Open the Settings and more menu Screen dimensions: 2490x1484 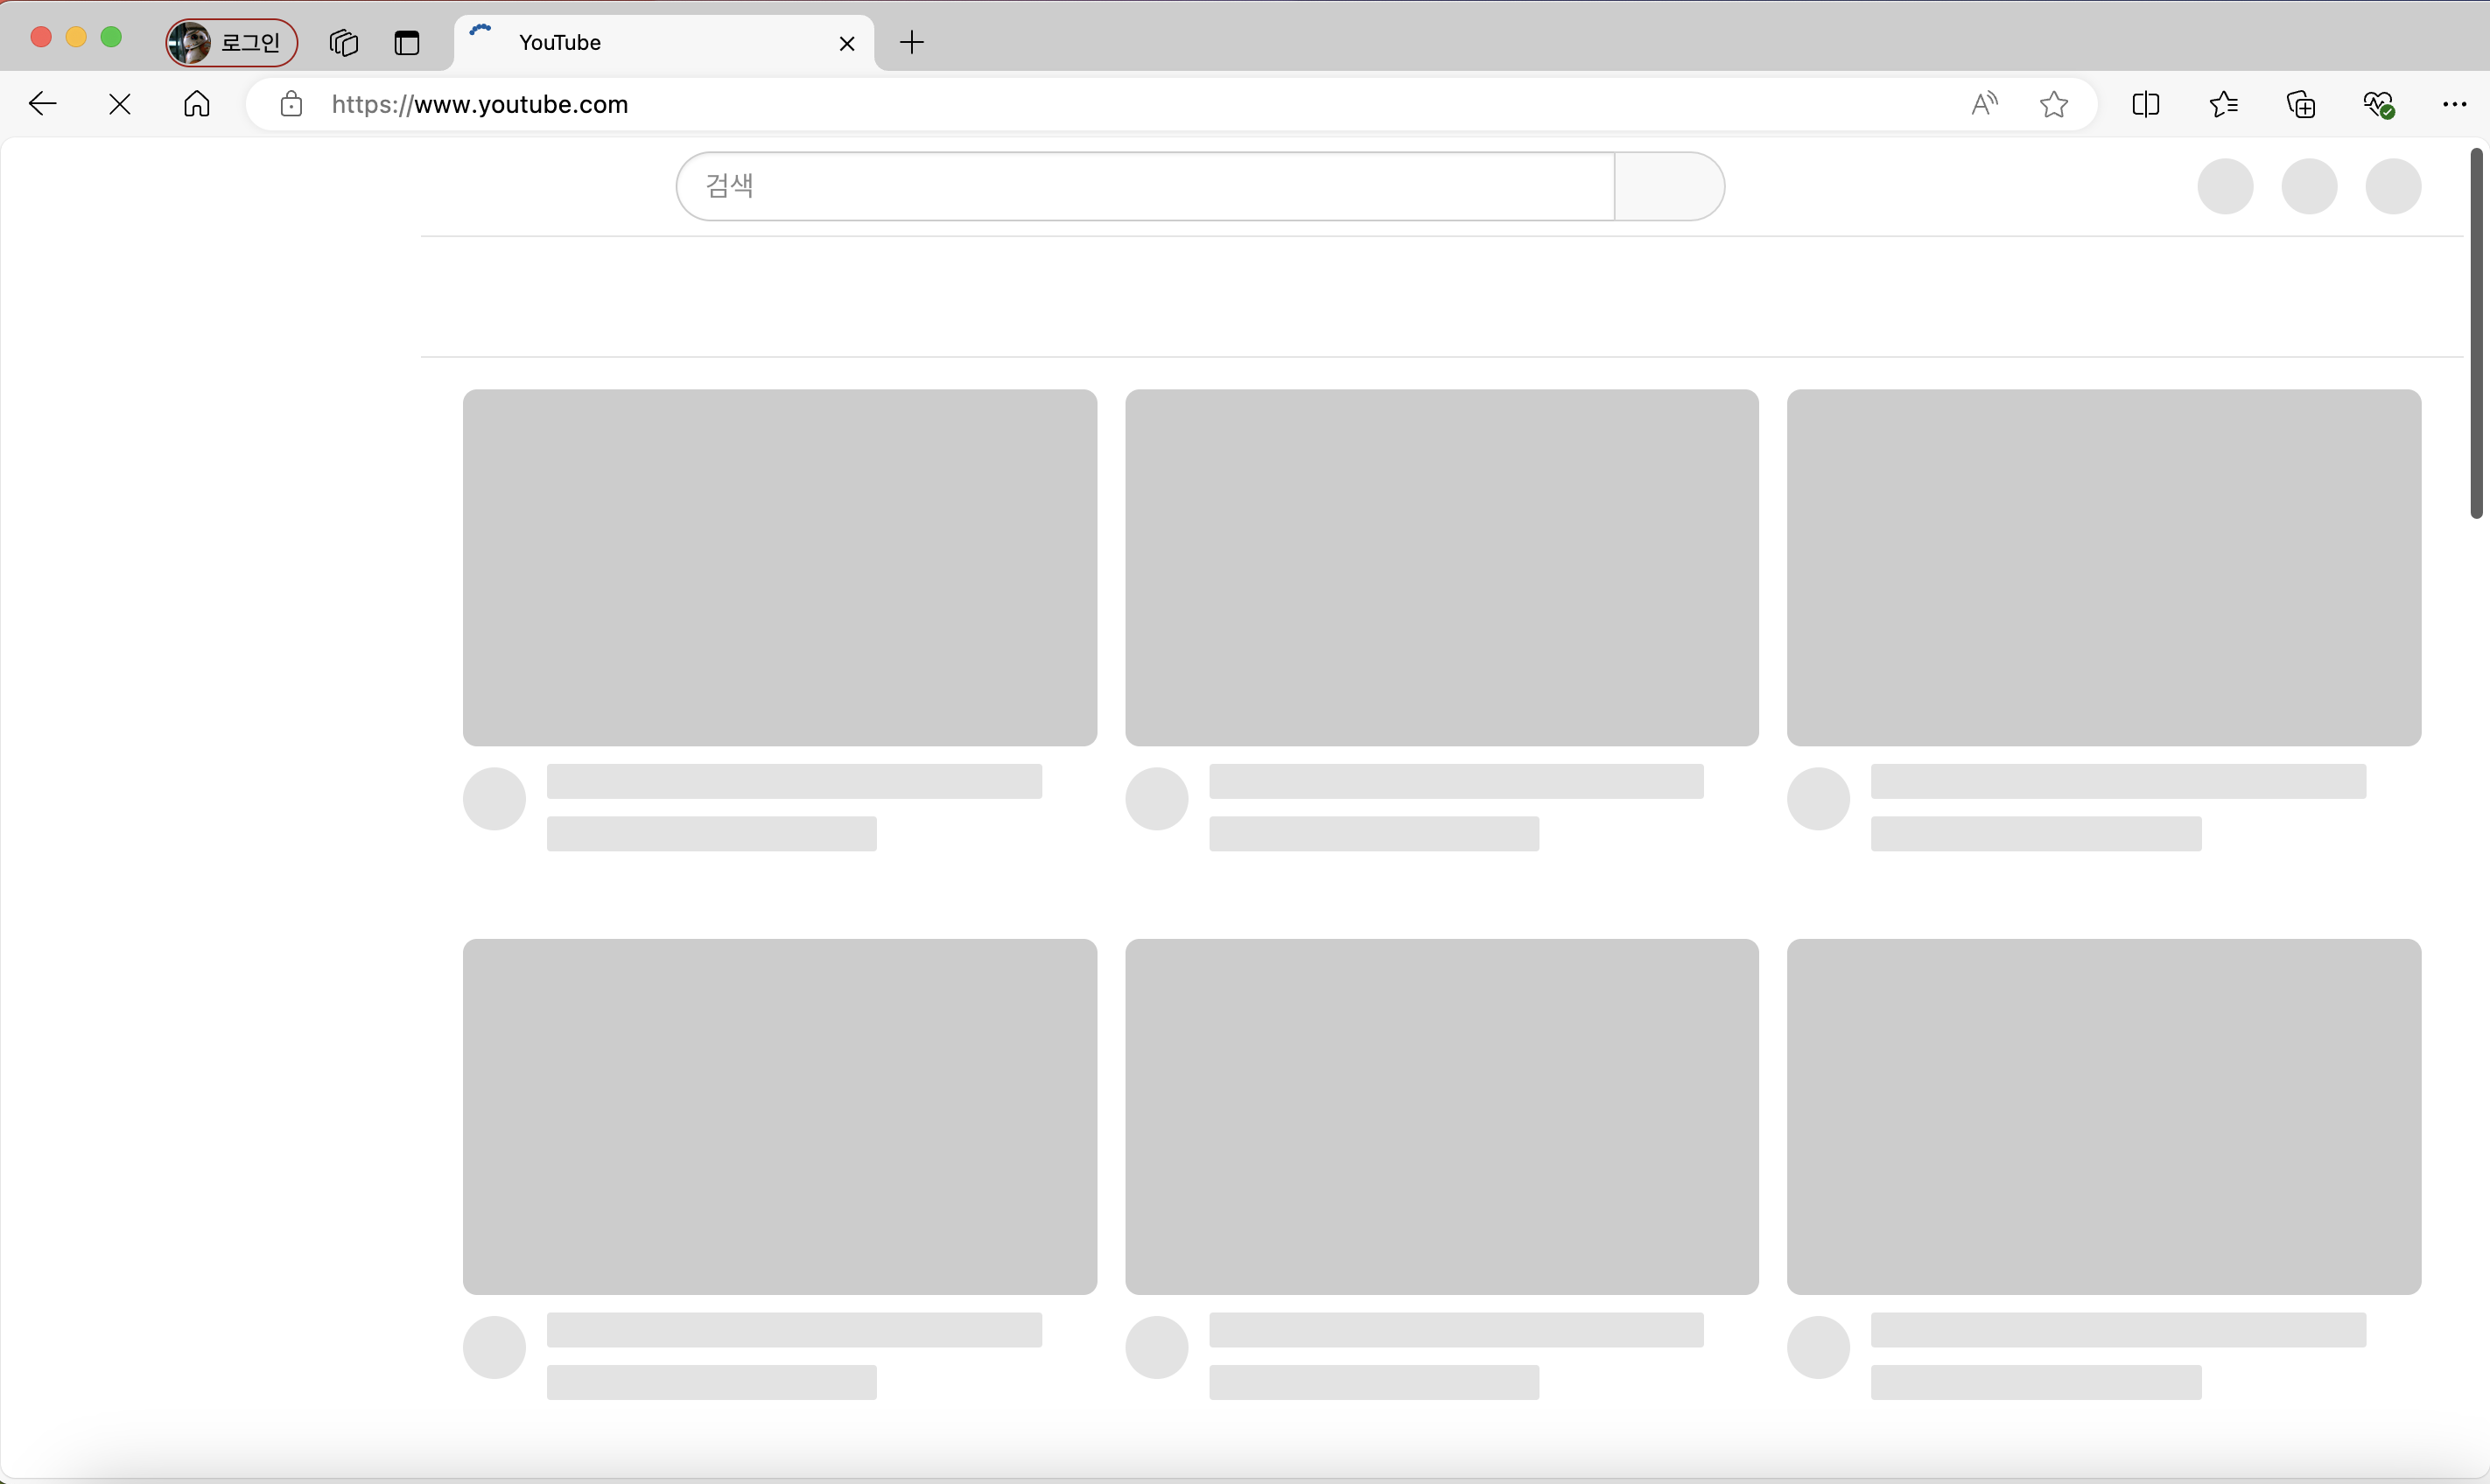tap(2455, 104)
